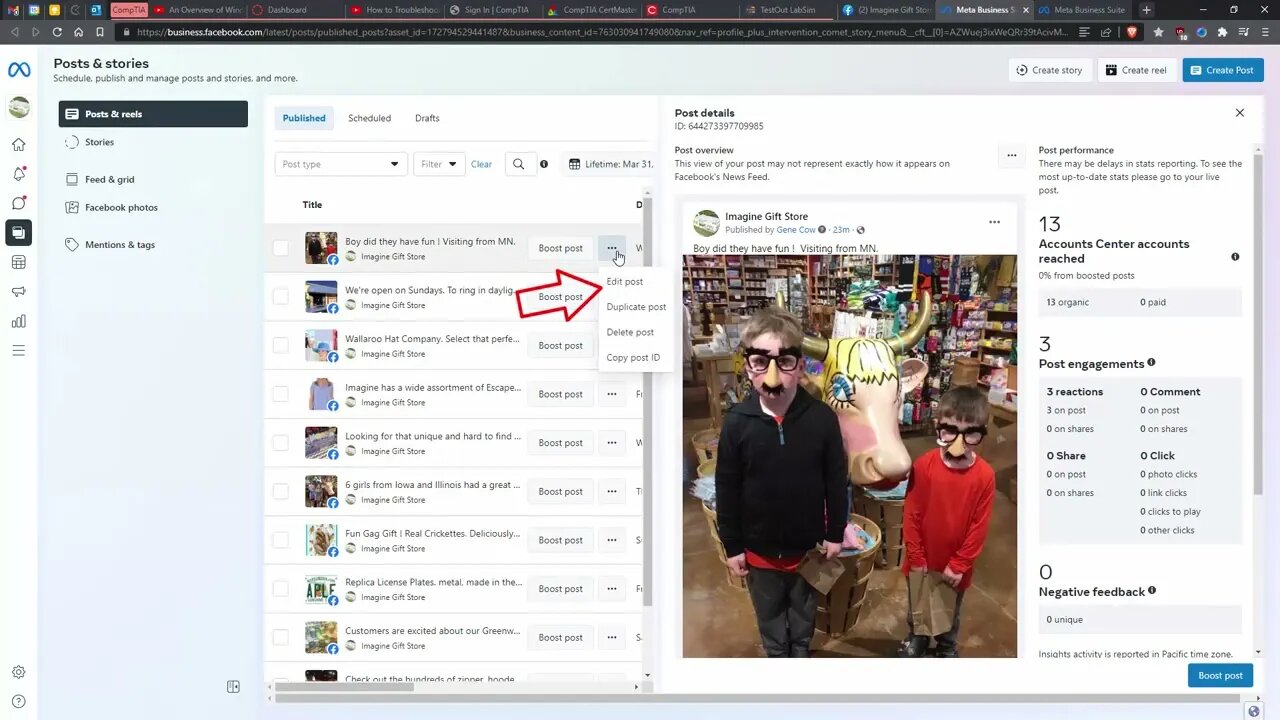1280x720 pixels.
Task: Check the box for Customers are excited post
Action: coord(281,637)
